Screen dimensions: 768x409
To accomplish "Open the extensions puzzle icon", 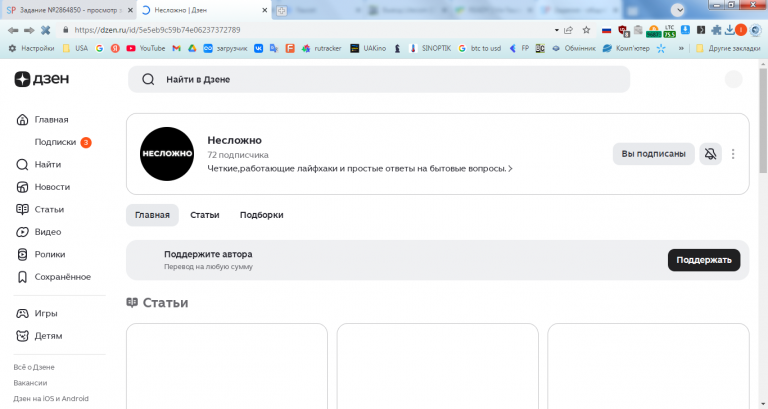I will tap(716, 30).
